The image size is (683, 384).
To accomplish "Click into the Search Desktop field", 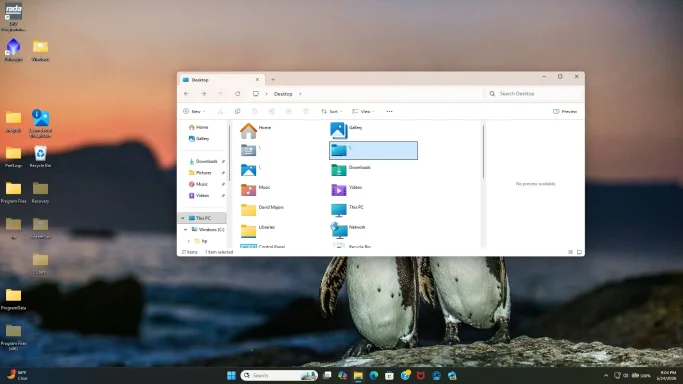I will coord(534,94).
